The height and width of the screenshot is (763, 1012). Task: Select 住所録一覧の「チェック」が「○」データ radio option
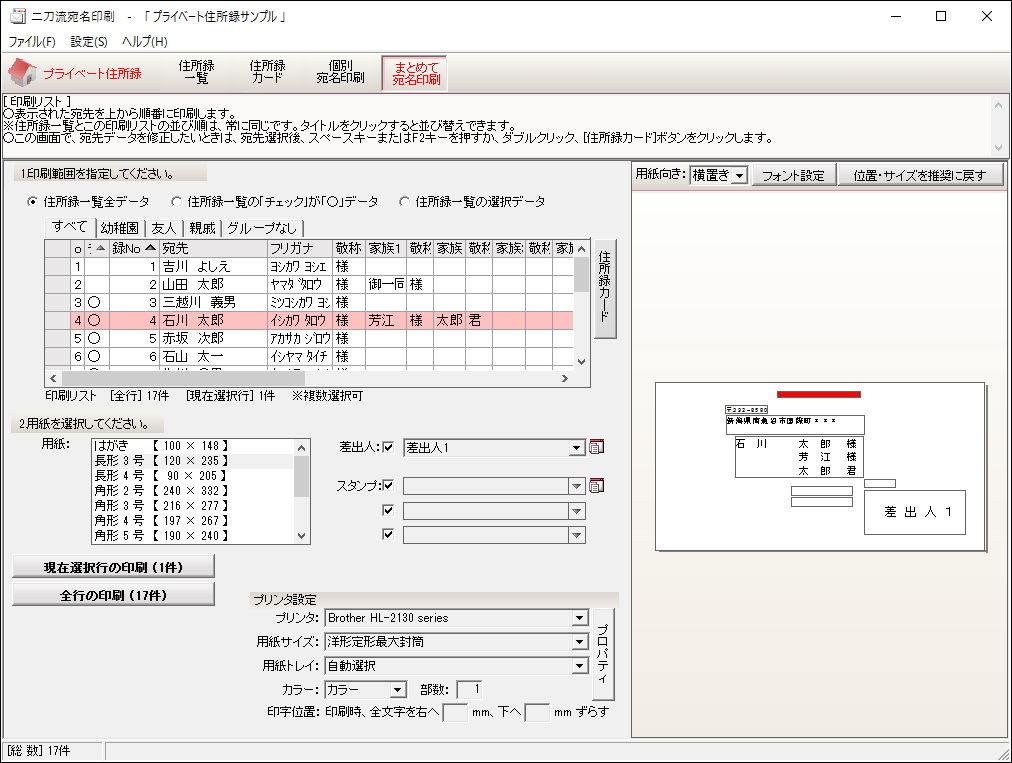(176, 202)
